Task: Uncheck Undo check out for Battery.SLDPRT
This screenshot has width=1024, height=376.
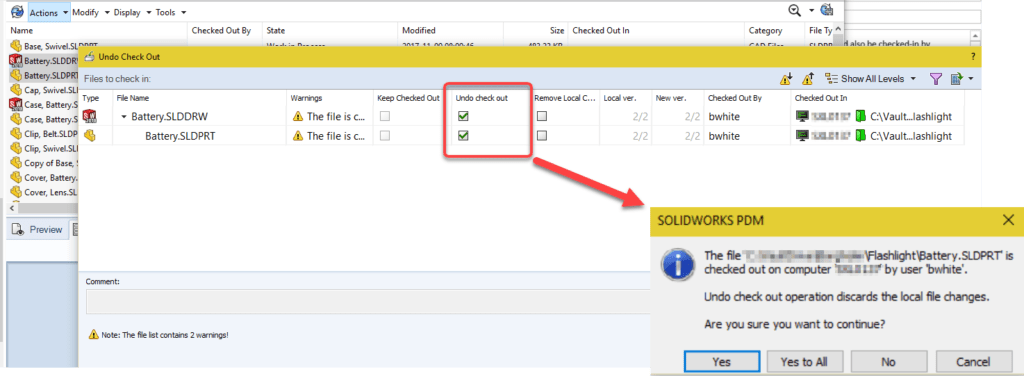Action: [x=464, y=136]
